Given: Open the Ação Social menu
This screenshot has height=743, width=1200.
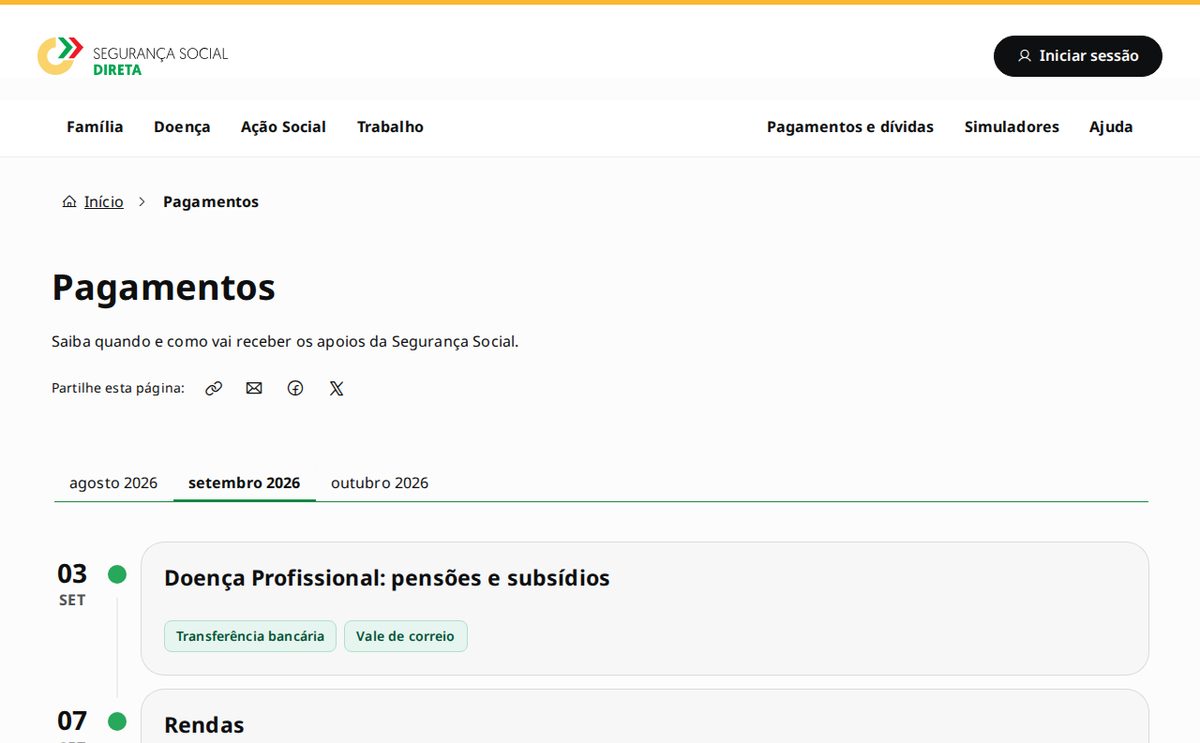Looking at the screenshot, I should pos(284,127).
